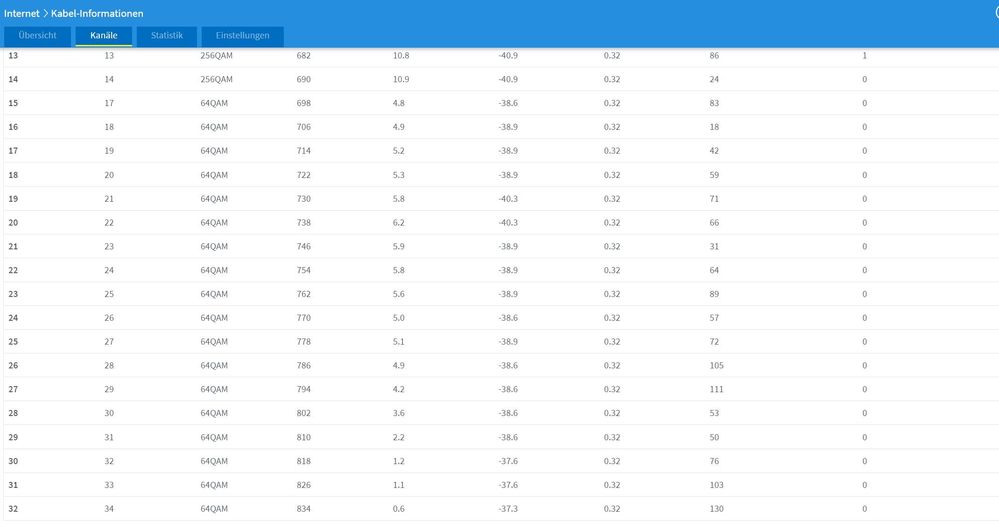
Task: Click error count 86 in row 13
Action: [714, 55]
